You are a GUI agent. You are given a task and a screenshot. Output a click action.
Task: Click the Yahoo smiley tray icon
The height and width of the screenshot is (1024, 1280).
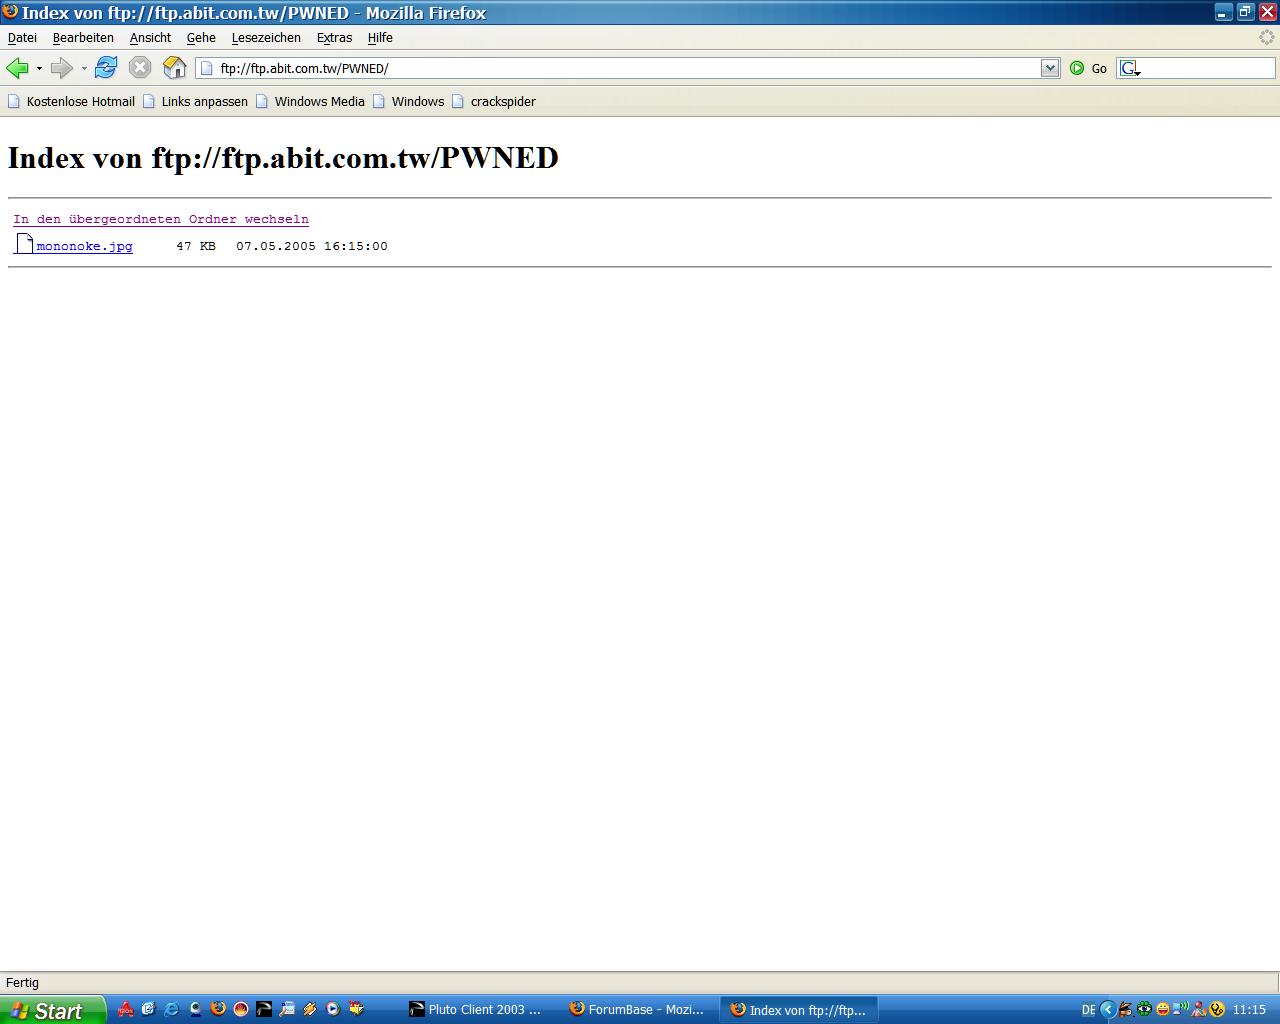point(1163,1009)
